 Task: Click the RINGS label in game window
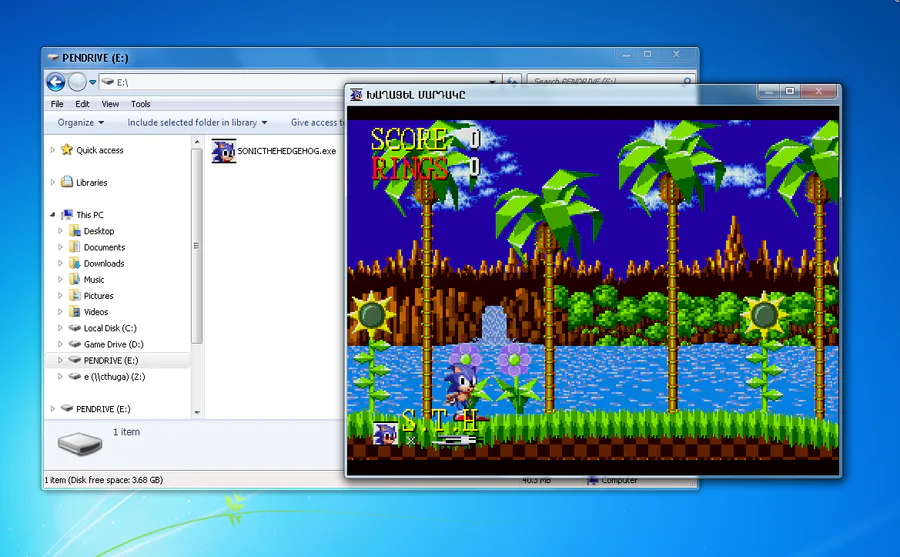(x=410, y=168)
